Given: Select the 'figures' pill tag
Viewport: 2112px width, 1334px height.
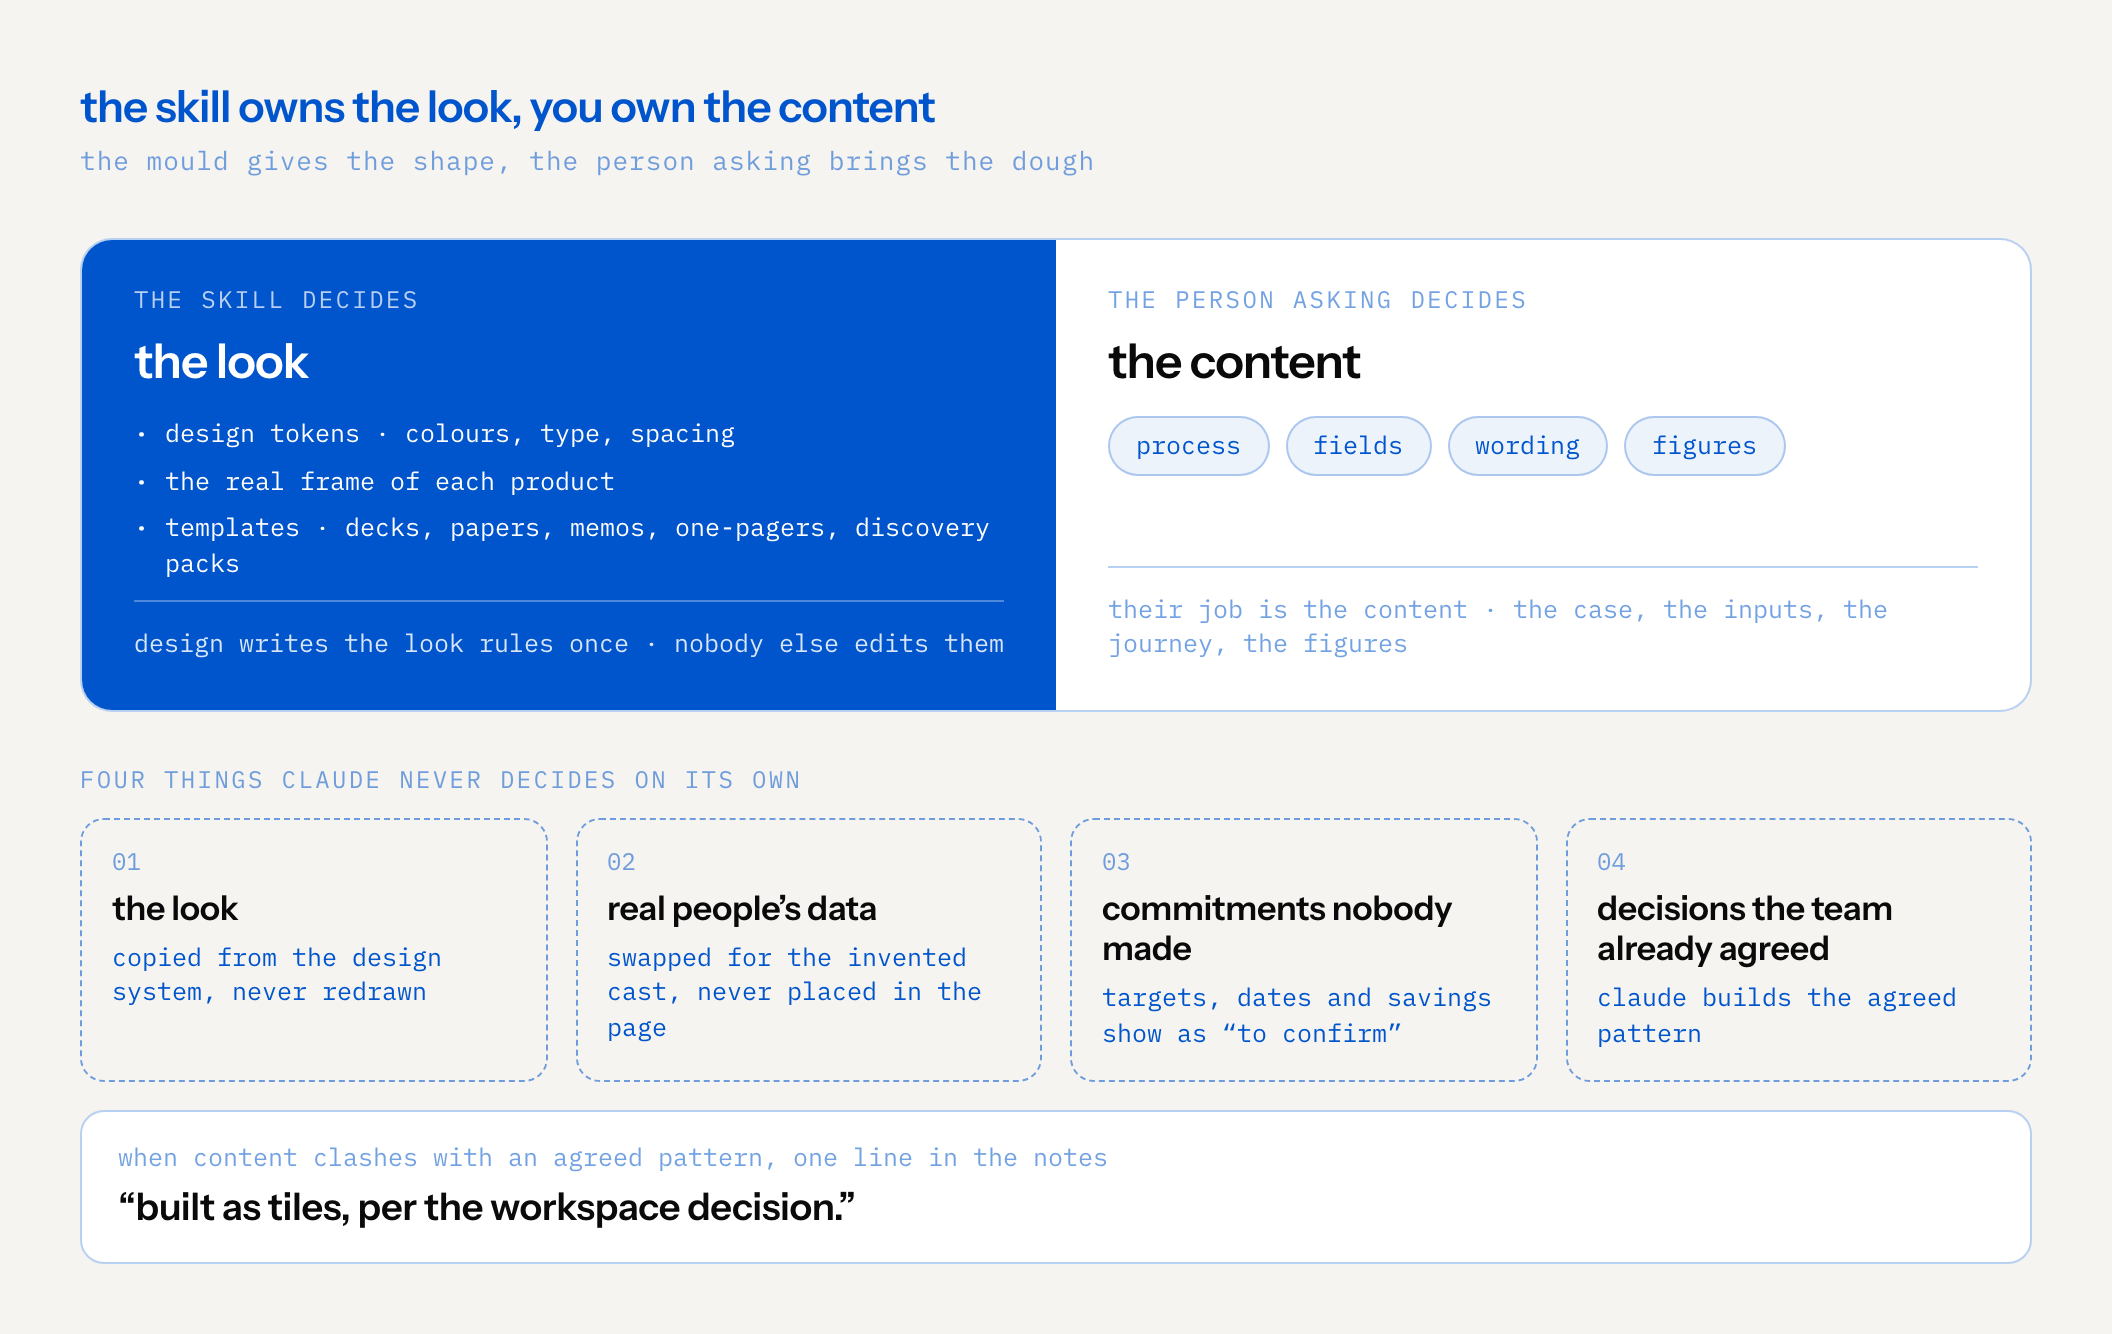Looking at the screenshot, I should [x=1704, y=446].
